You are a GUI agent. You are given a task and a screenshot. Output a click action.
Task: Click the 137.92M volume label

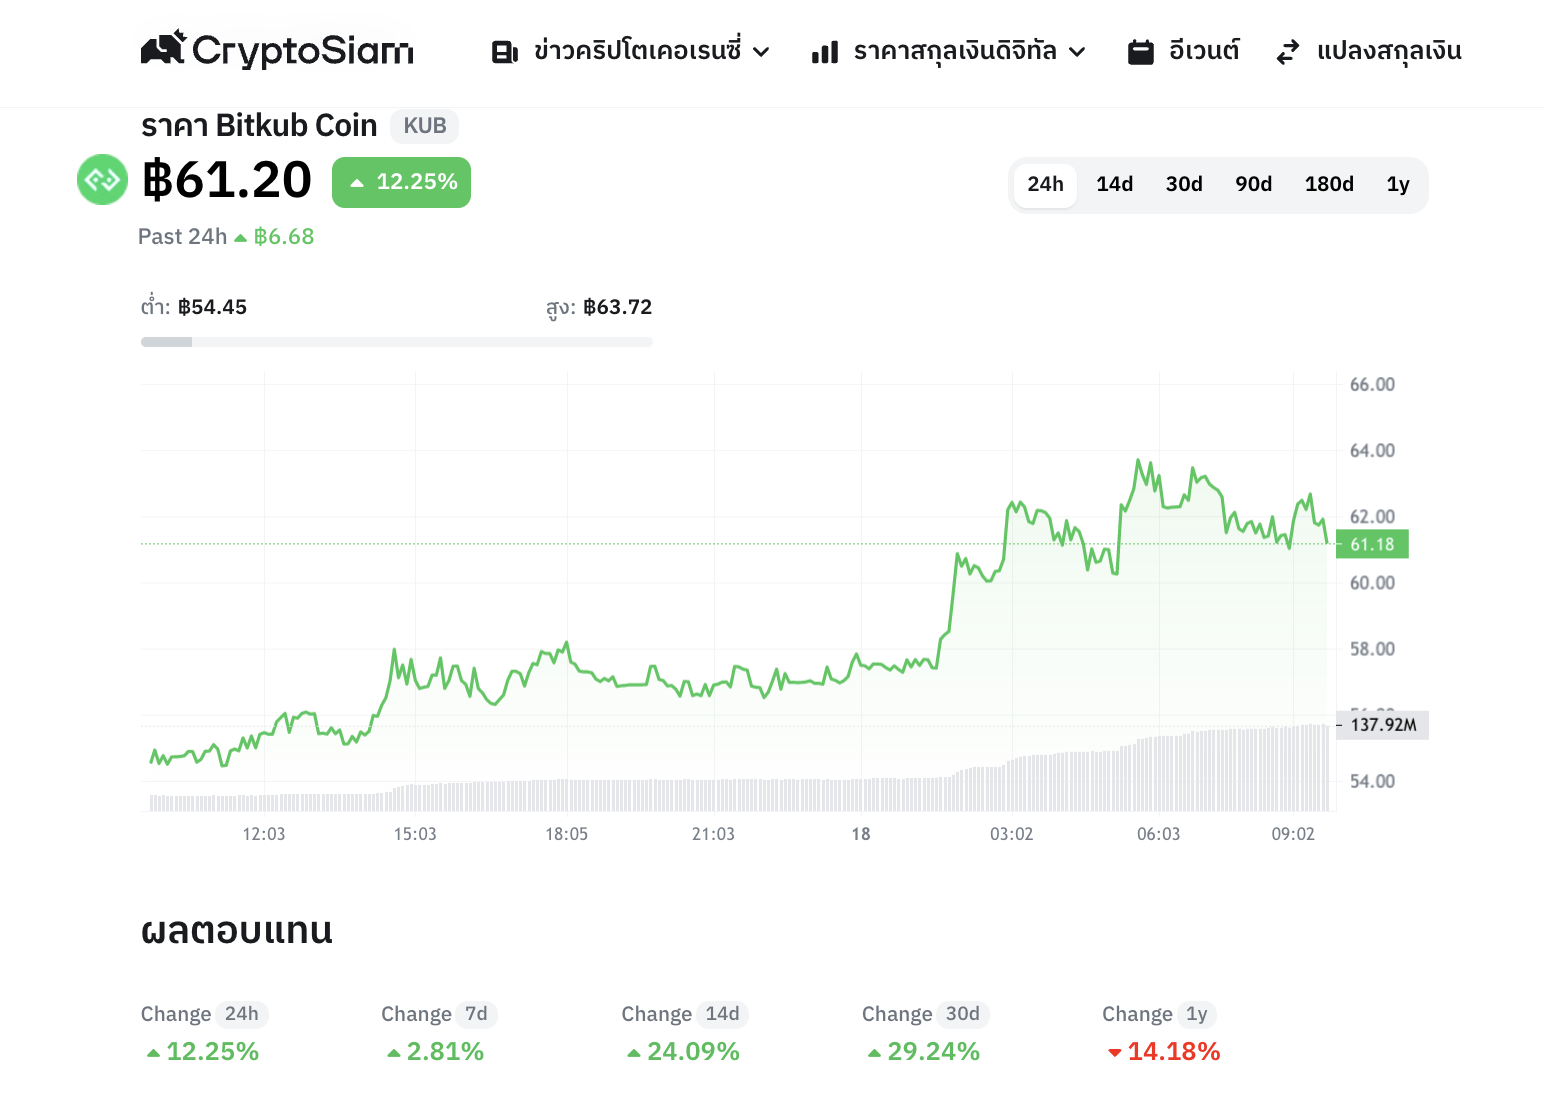(x=1383, y=725)
